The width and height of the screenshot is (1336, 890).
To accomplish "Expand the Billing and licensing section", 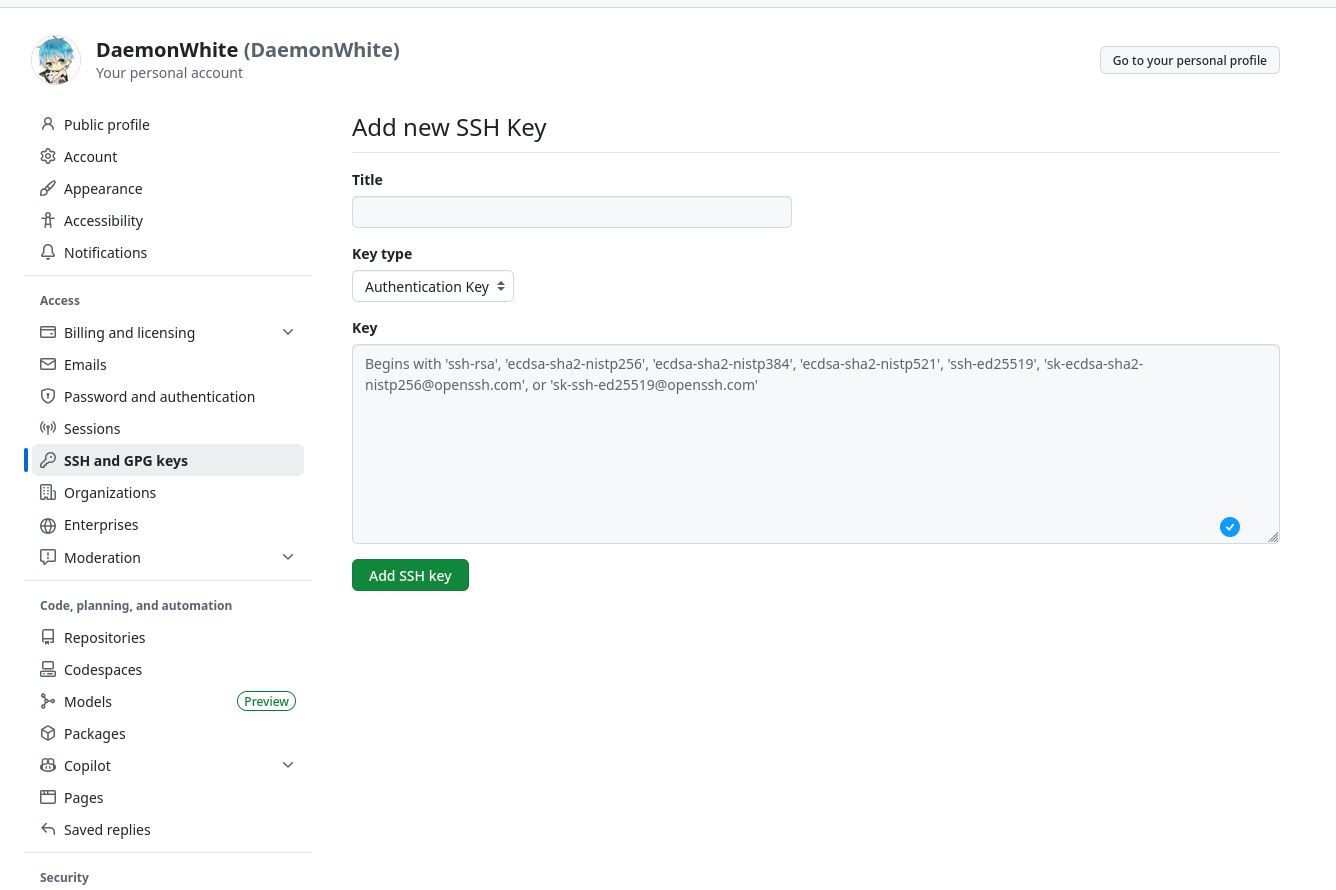I will tap(288, 333).
